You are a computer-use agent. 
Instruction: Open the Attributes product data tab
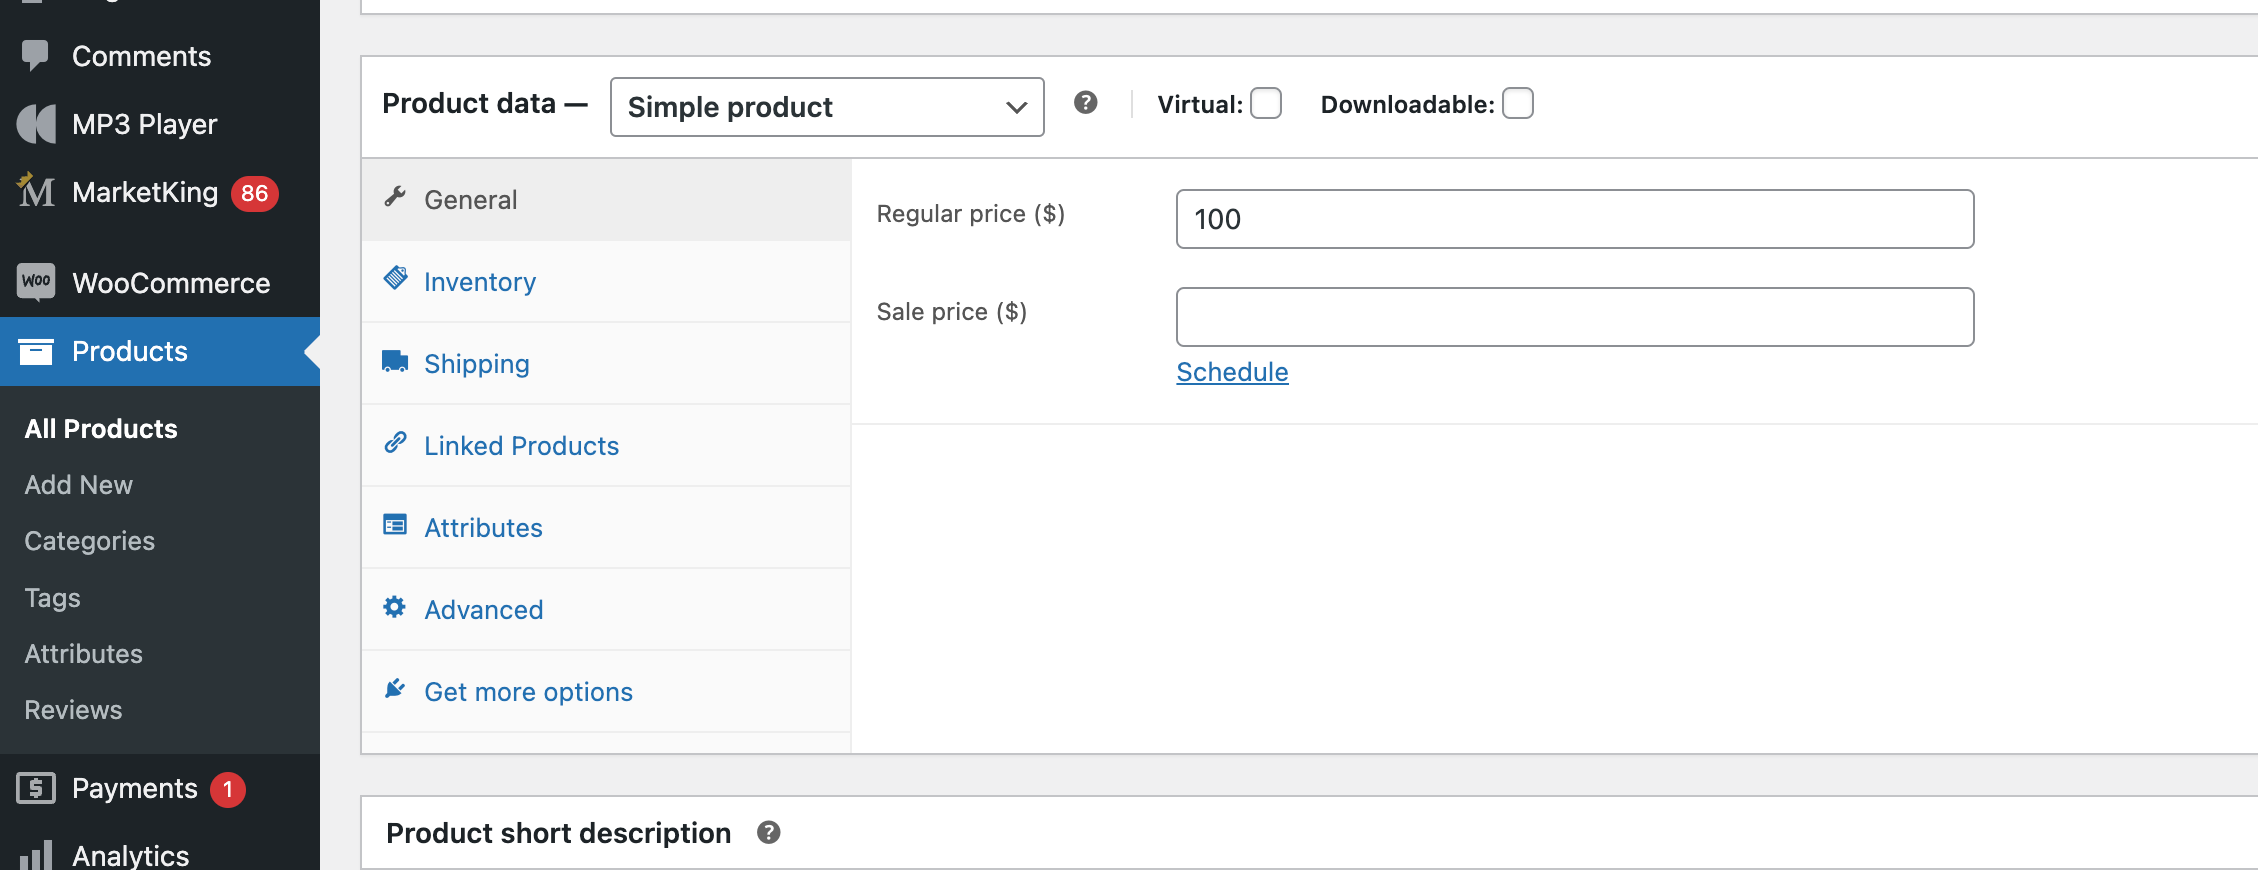[483, 528]
